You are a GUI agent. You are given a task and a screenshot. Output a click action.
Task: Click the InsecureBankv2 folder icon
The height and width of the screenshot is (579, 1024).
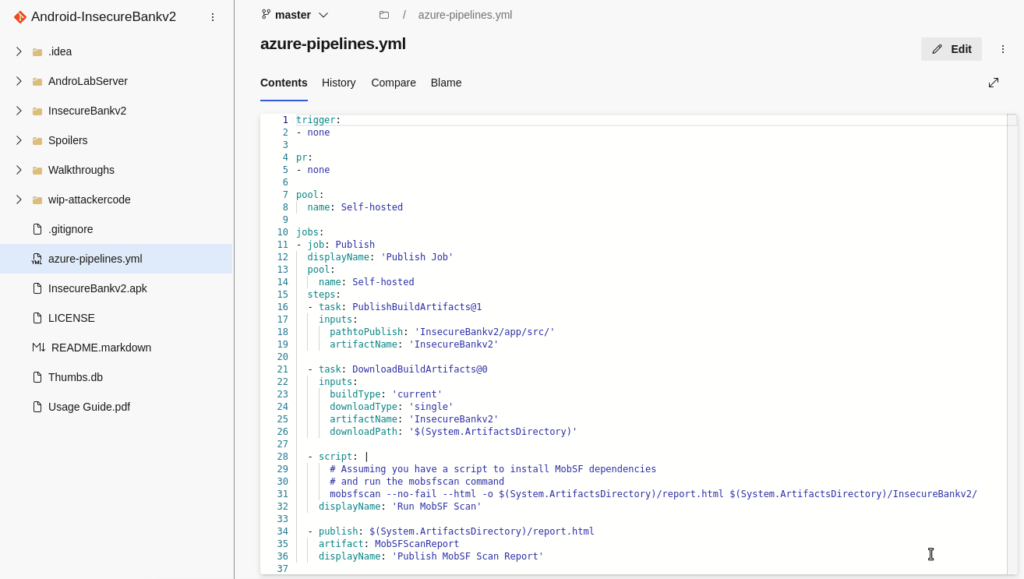[x=37, y=111]
